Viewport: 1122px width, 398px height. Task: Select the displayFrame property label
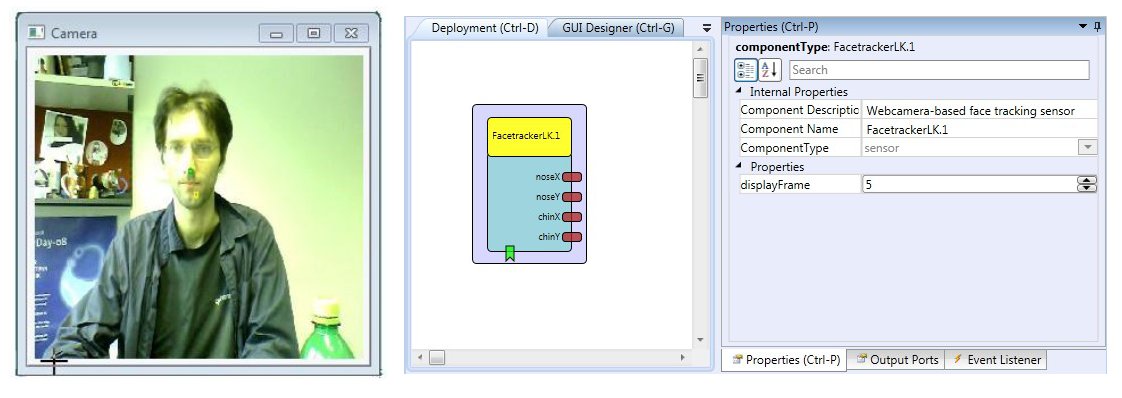775,185
